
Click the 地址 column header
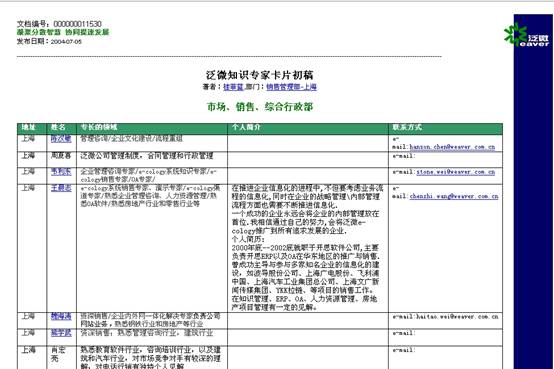[28, 127]
